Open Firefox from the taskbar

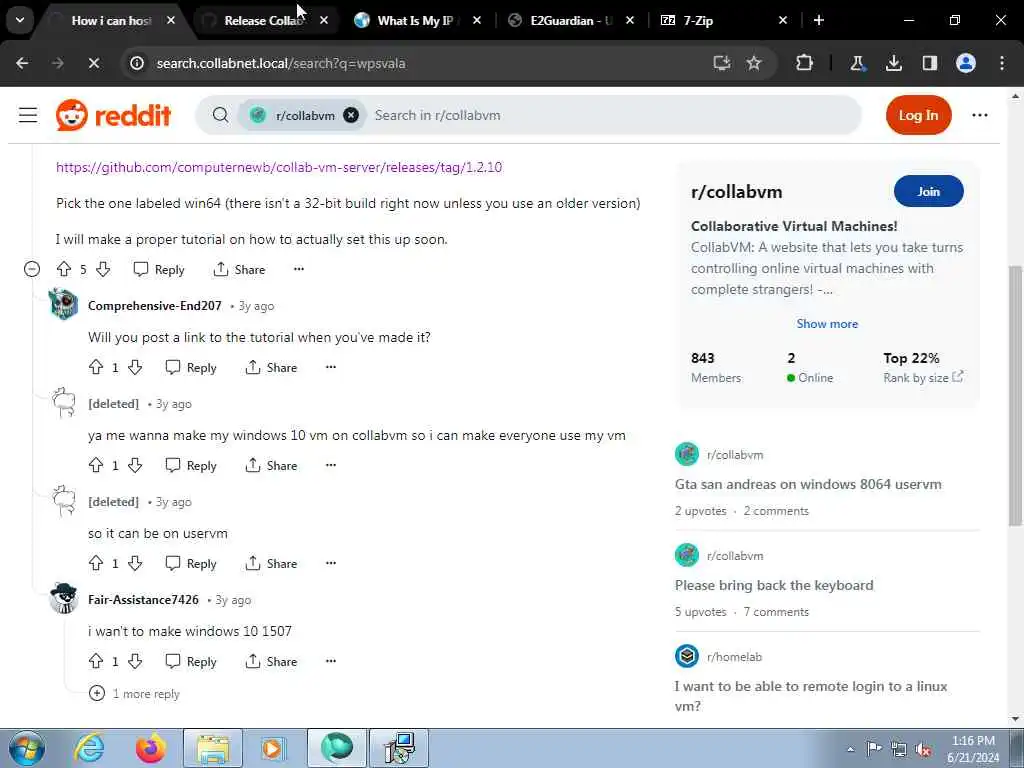150,748
